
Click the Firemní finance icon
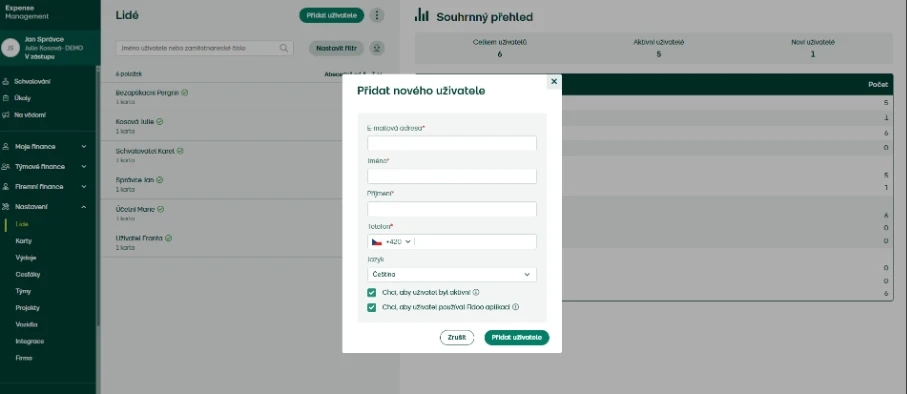pyautogui.click(x=6, y=187)
